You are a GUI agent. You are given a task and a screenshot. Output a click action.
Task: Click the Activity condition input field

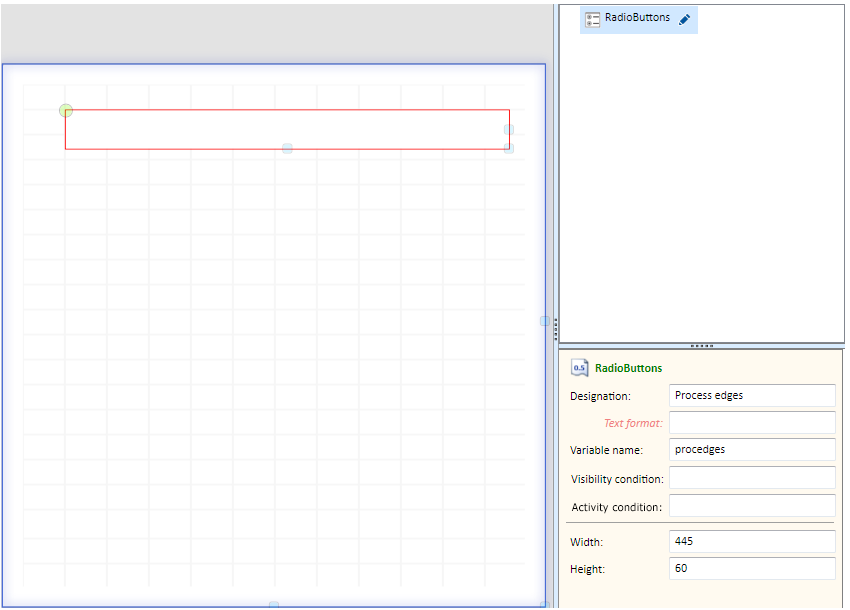pos(752,506)
